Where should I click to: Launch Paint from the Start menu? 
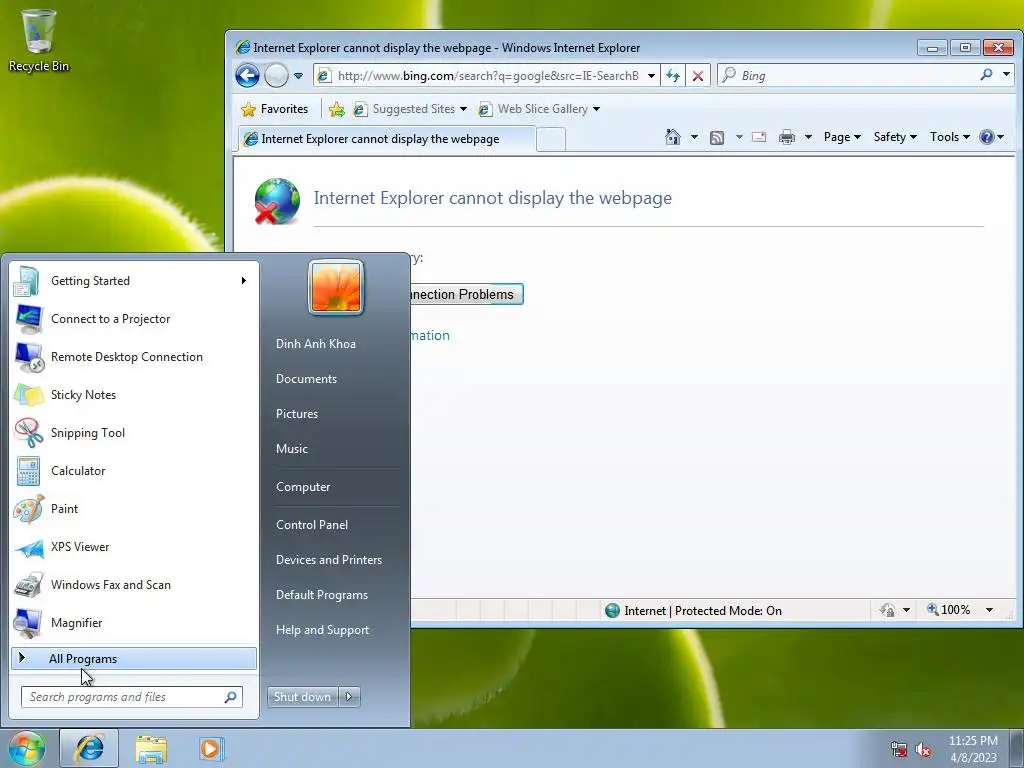(135, 509)
